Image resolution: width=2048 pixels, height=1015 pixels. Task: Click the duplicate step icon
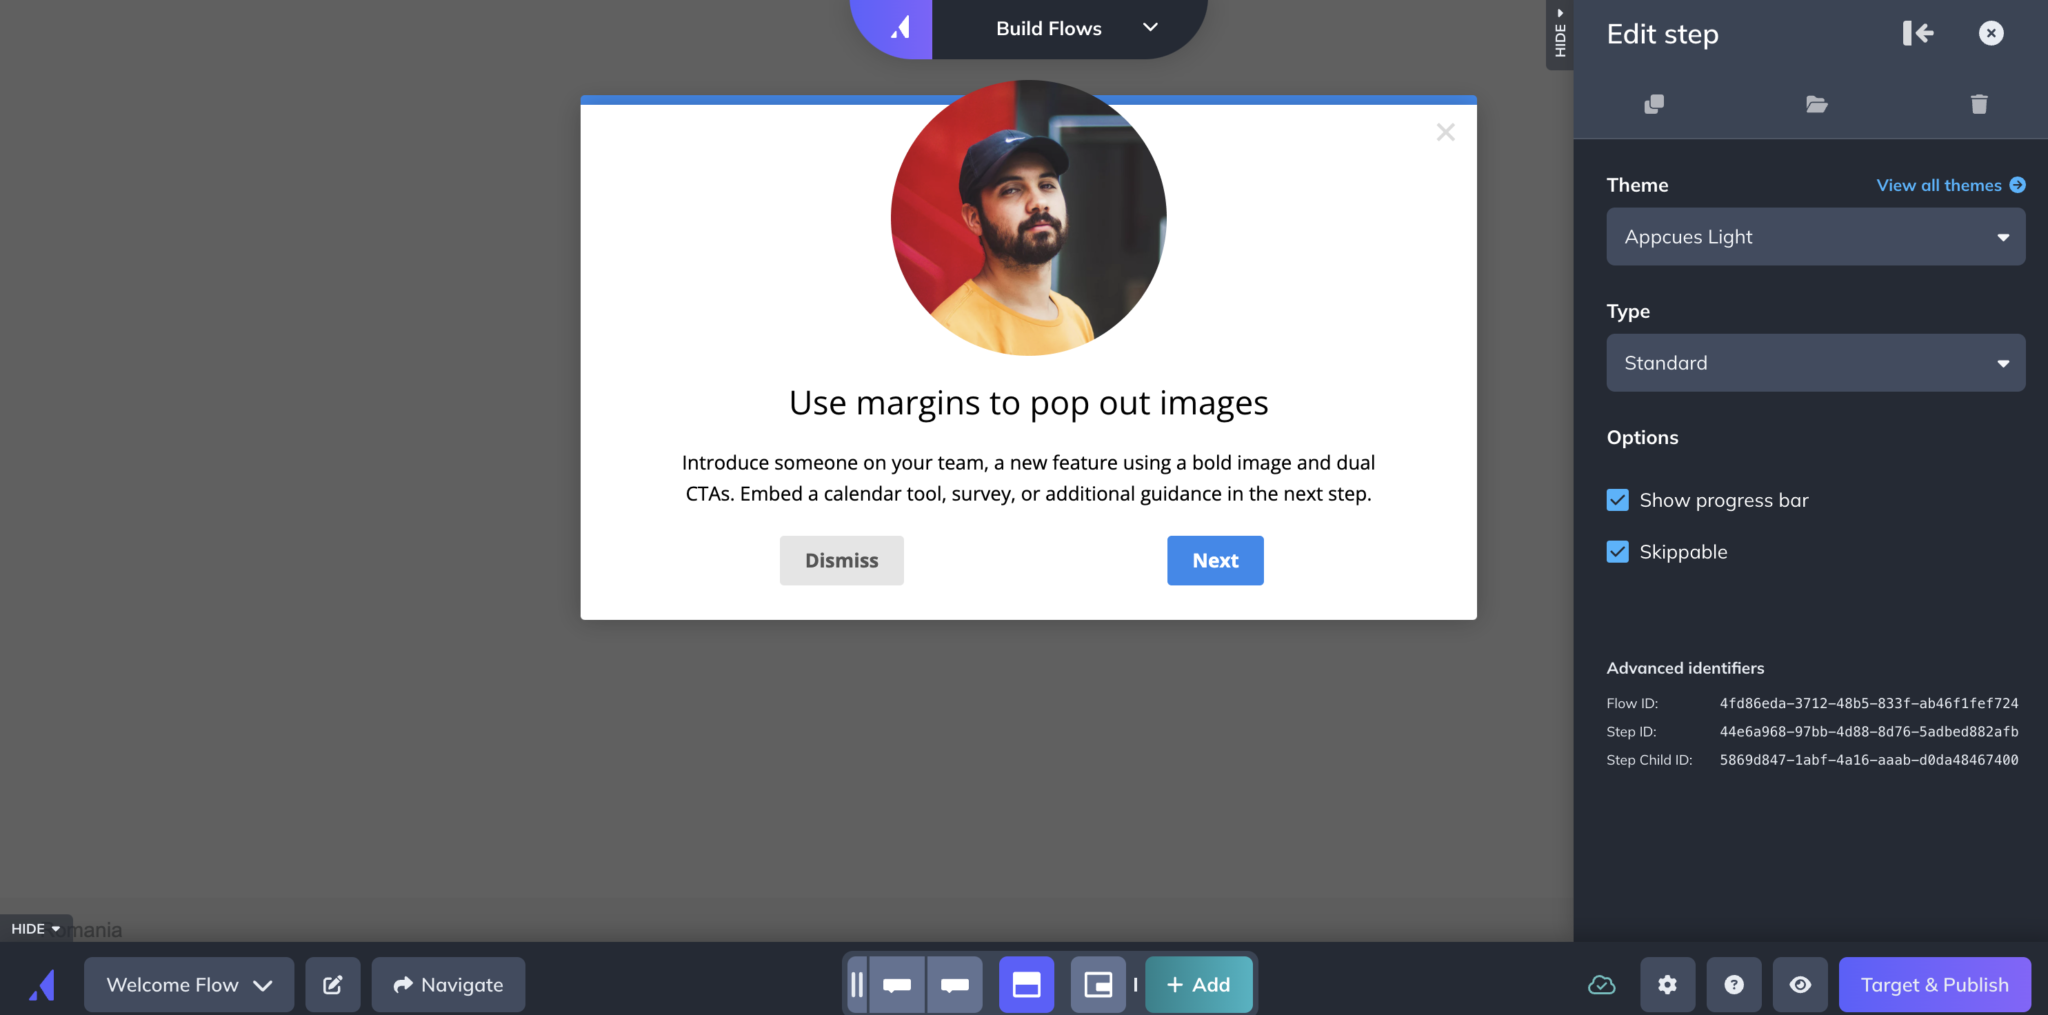(x=1654, y=104)
